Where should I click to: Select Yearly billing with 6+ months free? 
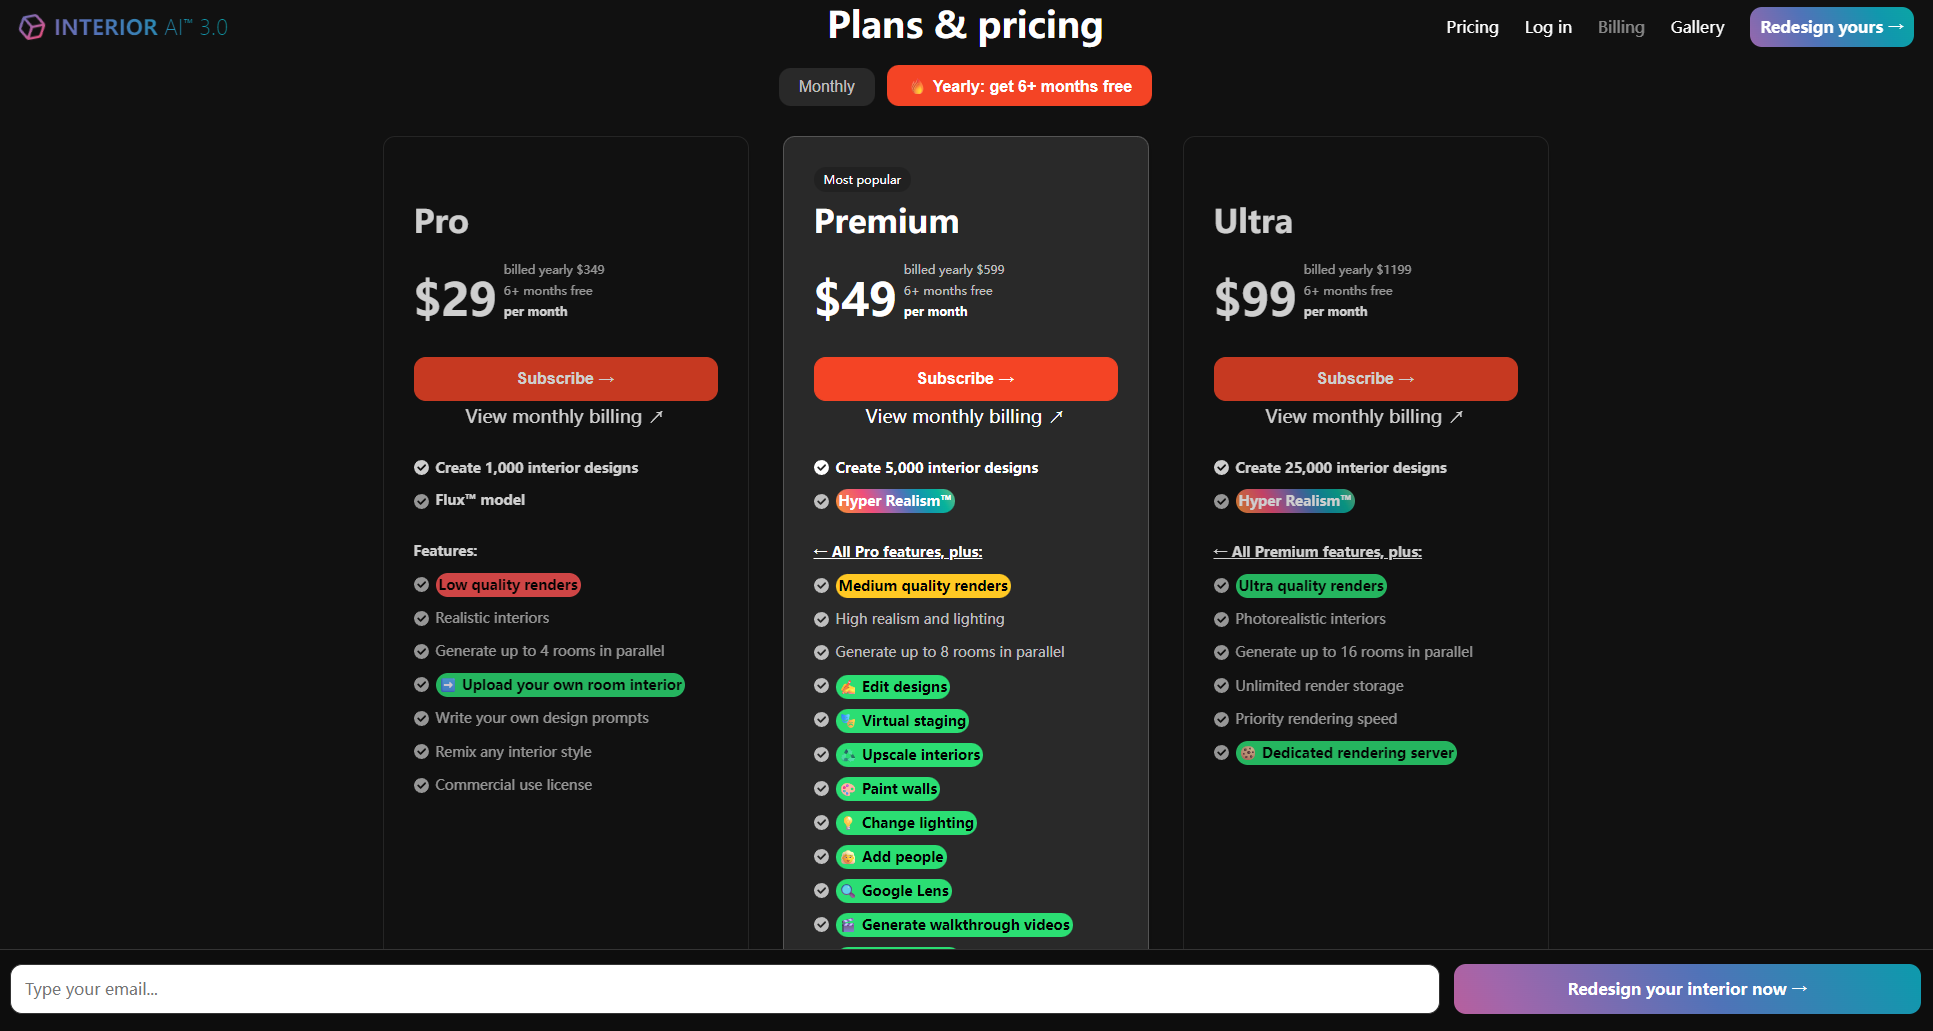pos(1019,86)
